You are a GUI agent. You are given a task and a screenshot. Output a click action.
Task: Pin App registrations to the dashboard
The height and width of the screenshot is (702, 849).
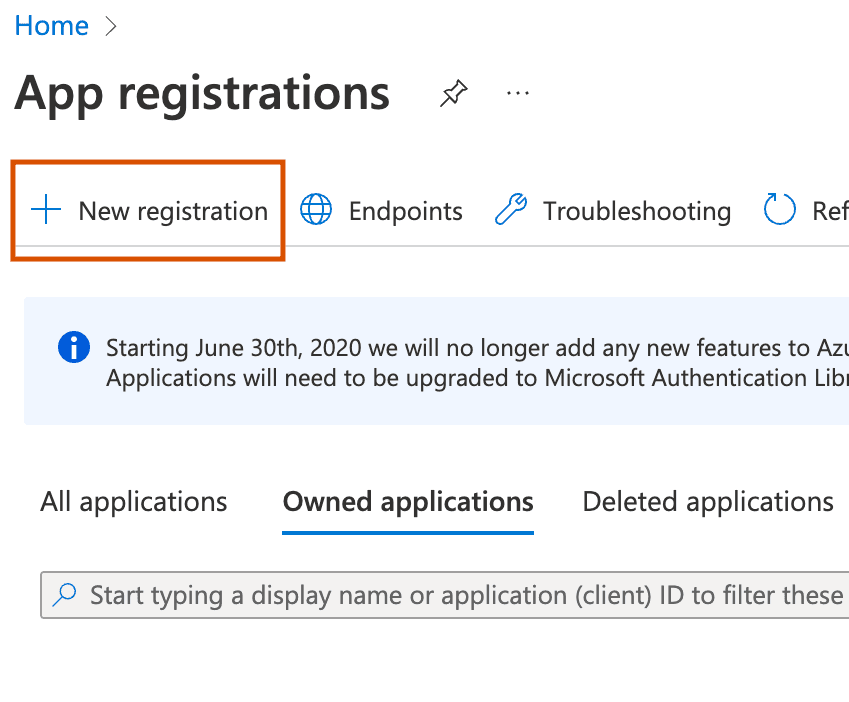tap(453, 92)
